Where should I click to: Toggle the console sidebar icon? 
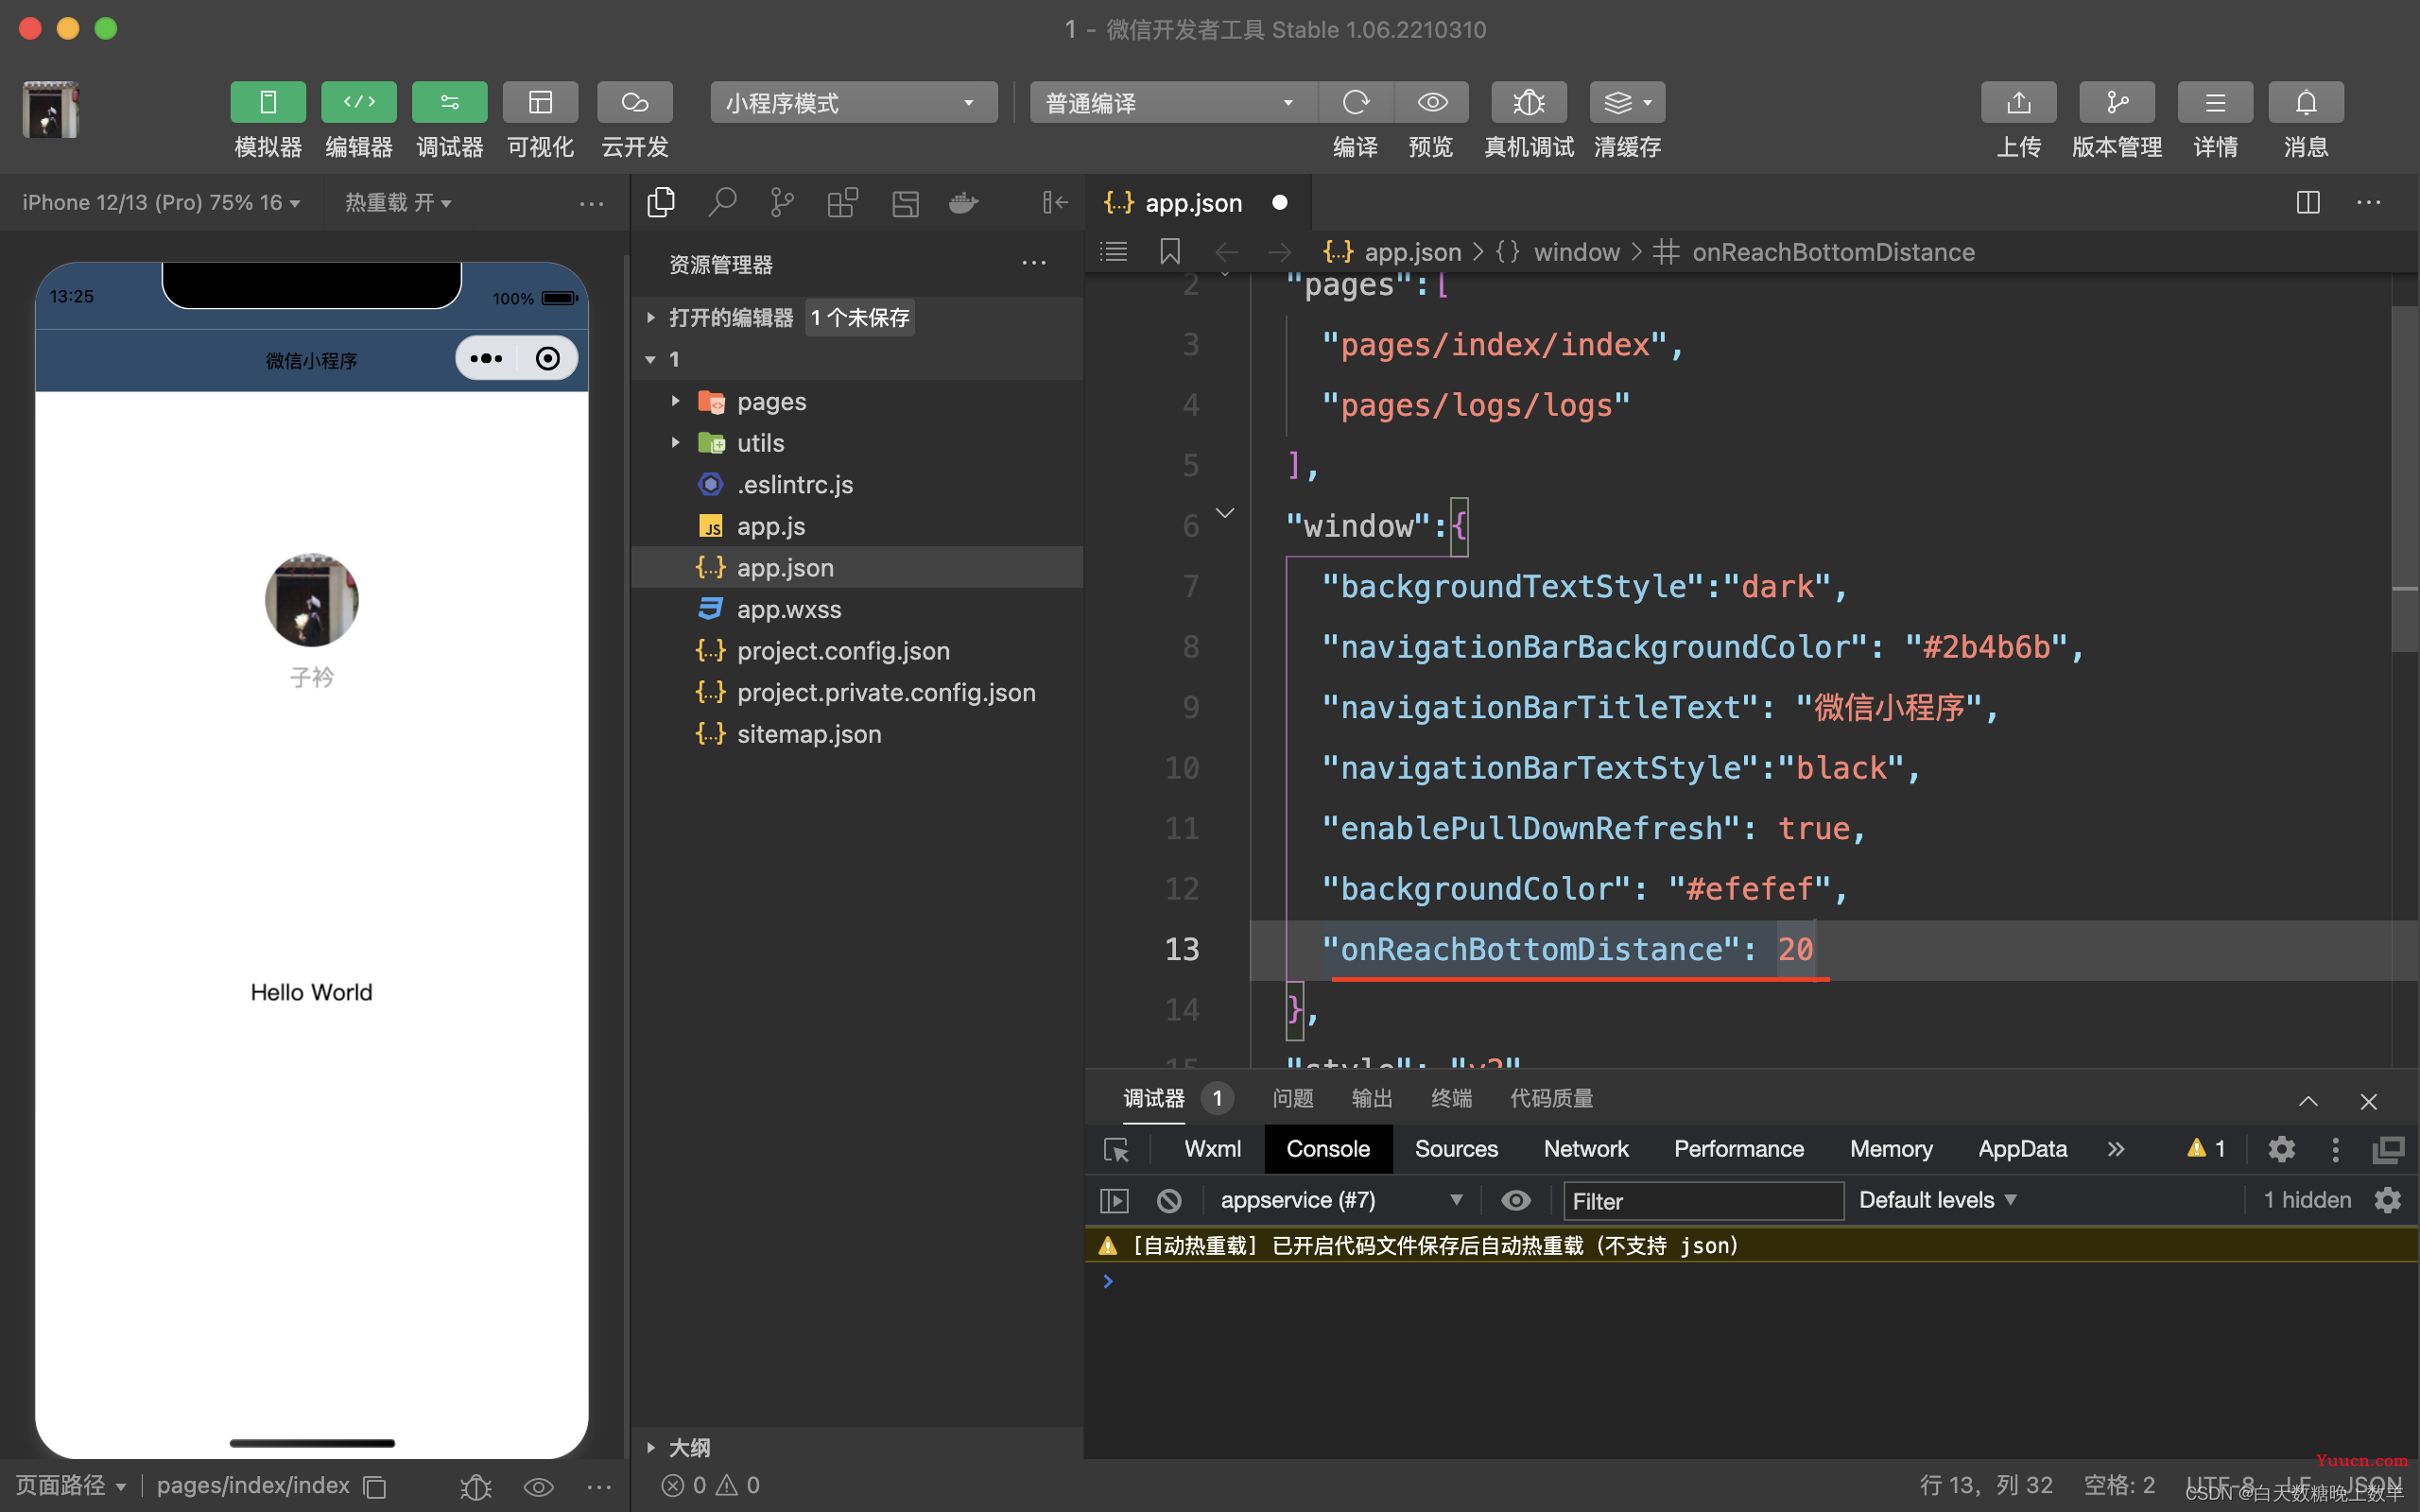click(x=1114, y=1200)
